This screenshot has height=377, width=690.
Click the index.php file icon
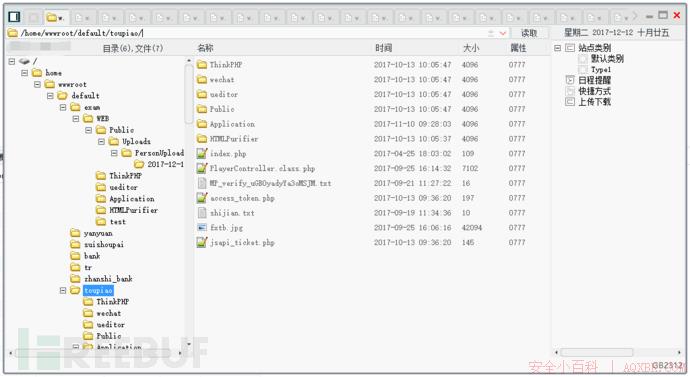(x=202, y=154)
